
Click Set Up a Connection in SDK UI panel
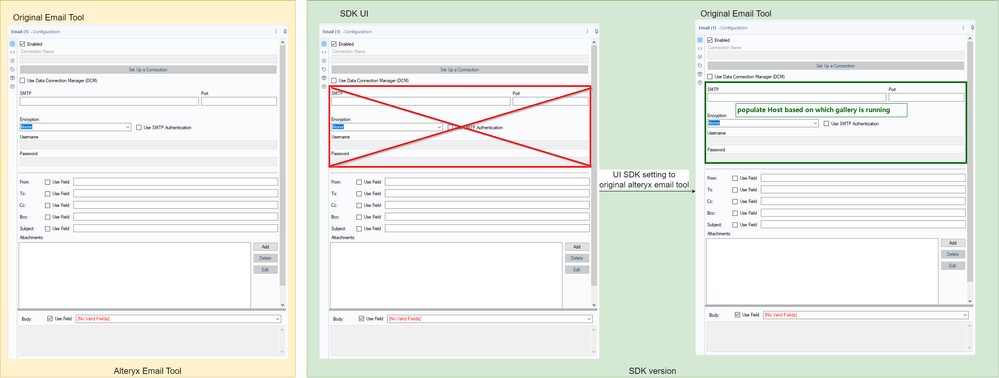click(460, 69)
